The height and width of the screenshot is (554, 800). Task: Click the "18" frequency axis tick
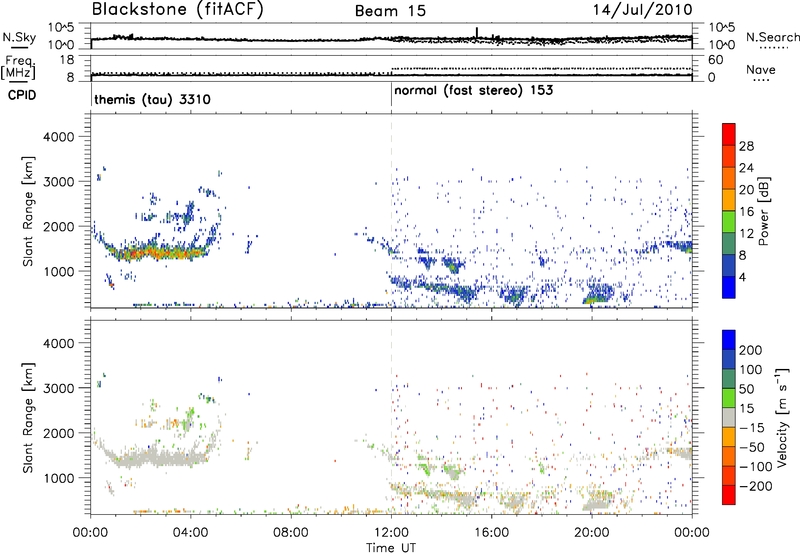(x=67, y=60)
